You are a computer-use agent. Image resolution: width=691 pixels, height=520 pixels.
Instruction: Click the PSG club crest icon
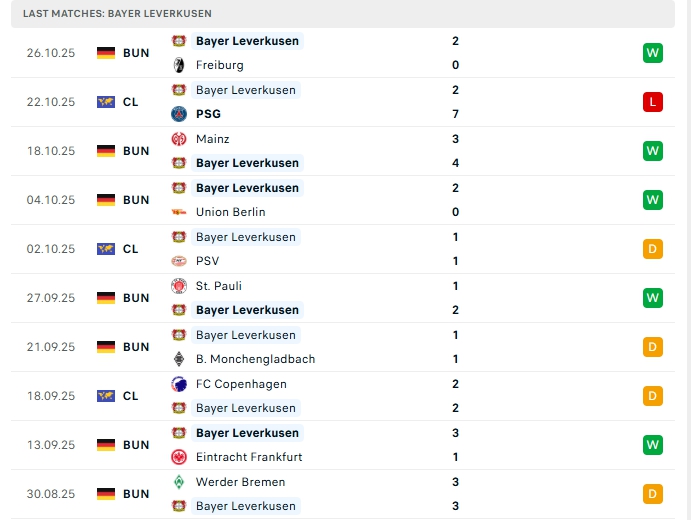(179, 114)
